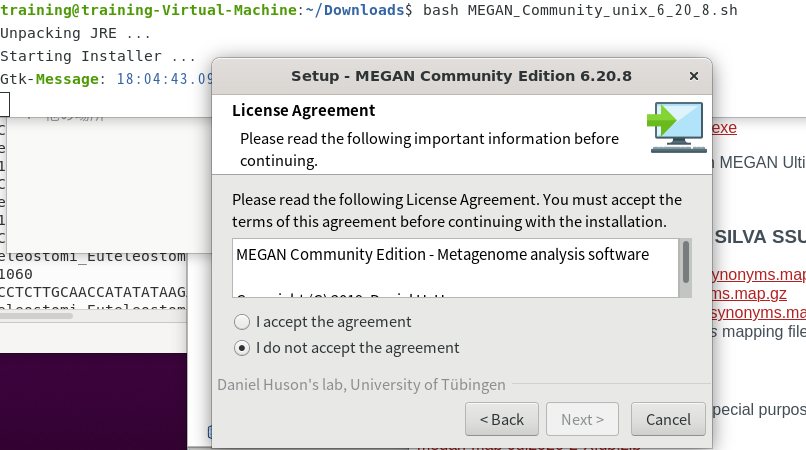This screenshot has width=806, height=450.
Task: Click the disabled Next button
Action: click(x=582, y=419)
